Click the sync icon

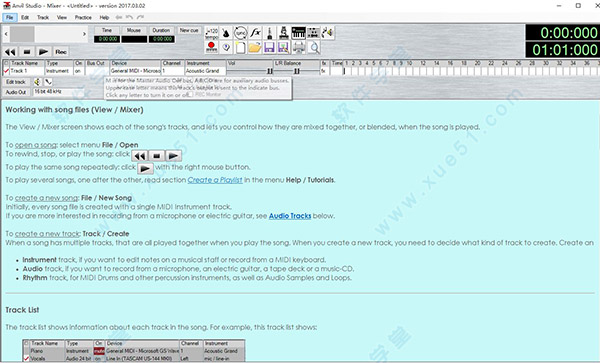pos(240,33)
